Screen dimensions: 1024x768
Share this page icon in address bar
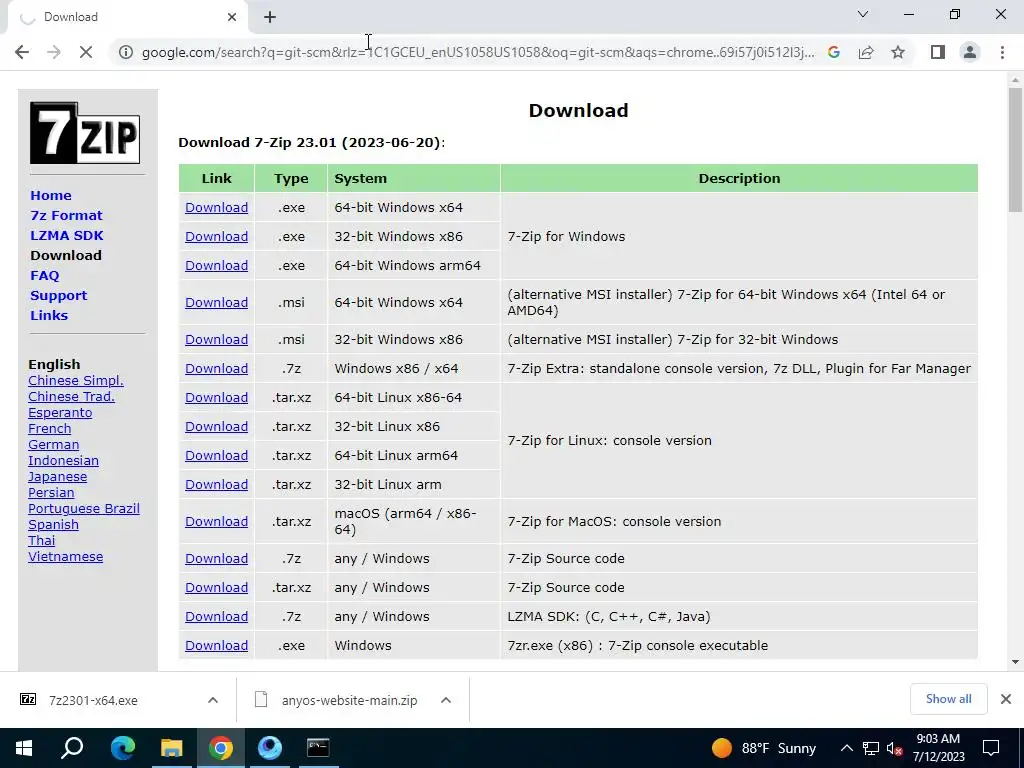pos(866,52)
